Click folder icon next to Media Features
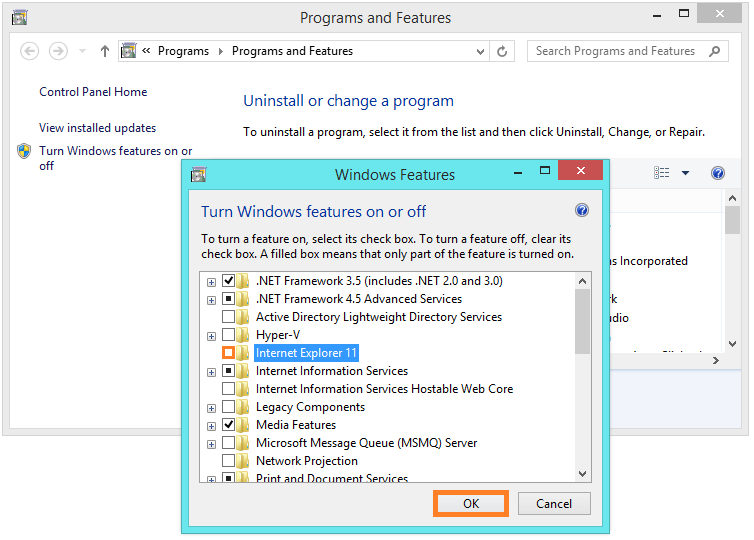Viewport: 754px width, 540px height. [243, 425]
